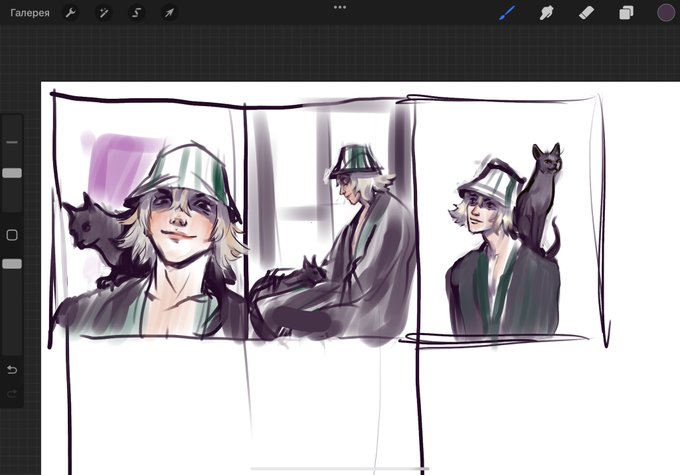Click the middle panel with seated figure
The height and width of the screenshot is (475, 680).
pos(330,220)
